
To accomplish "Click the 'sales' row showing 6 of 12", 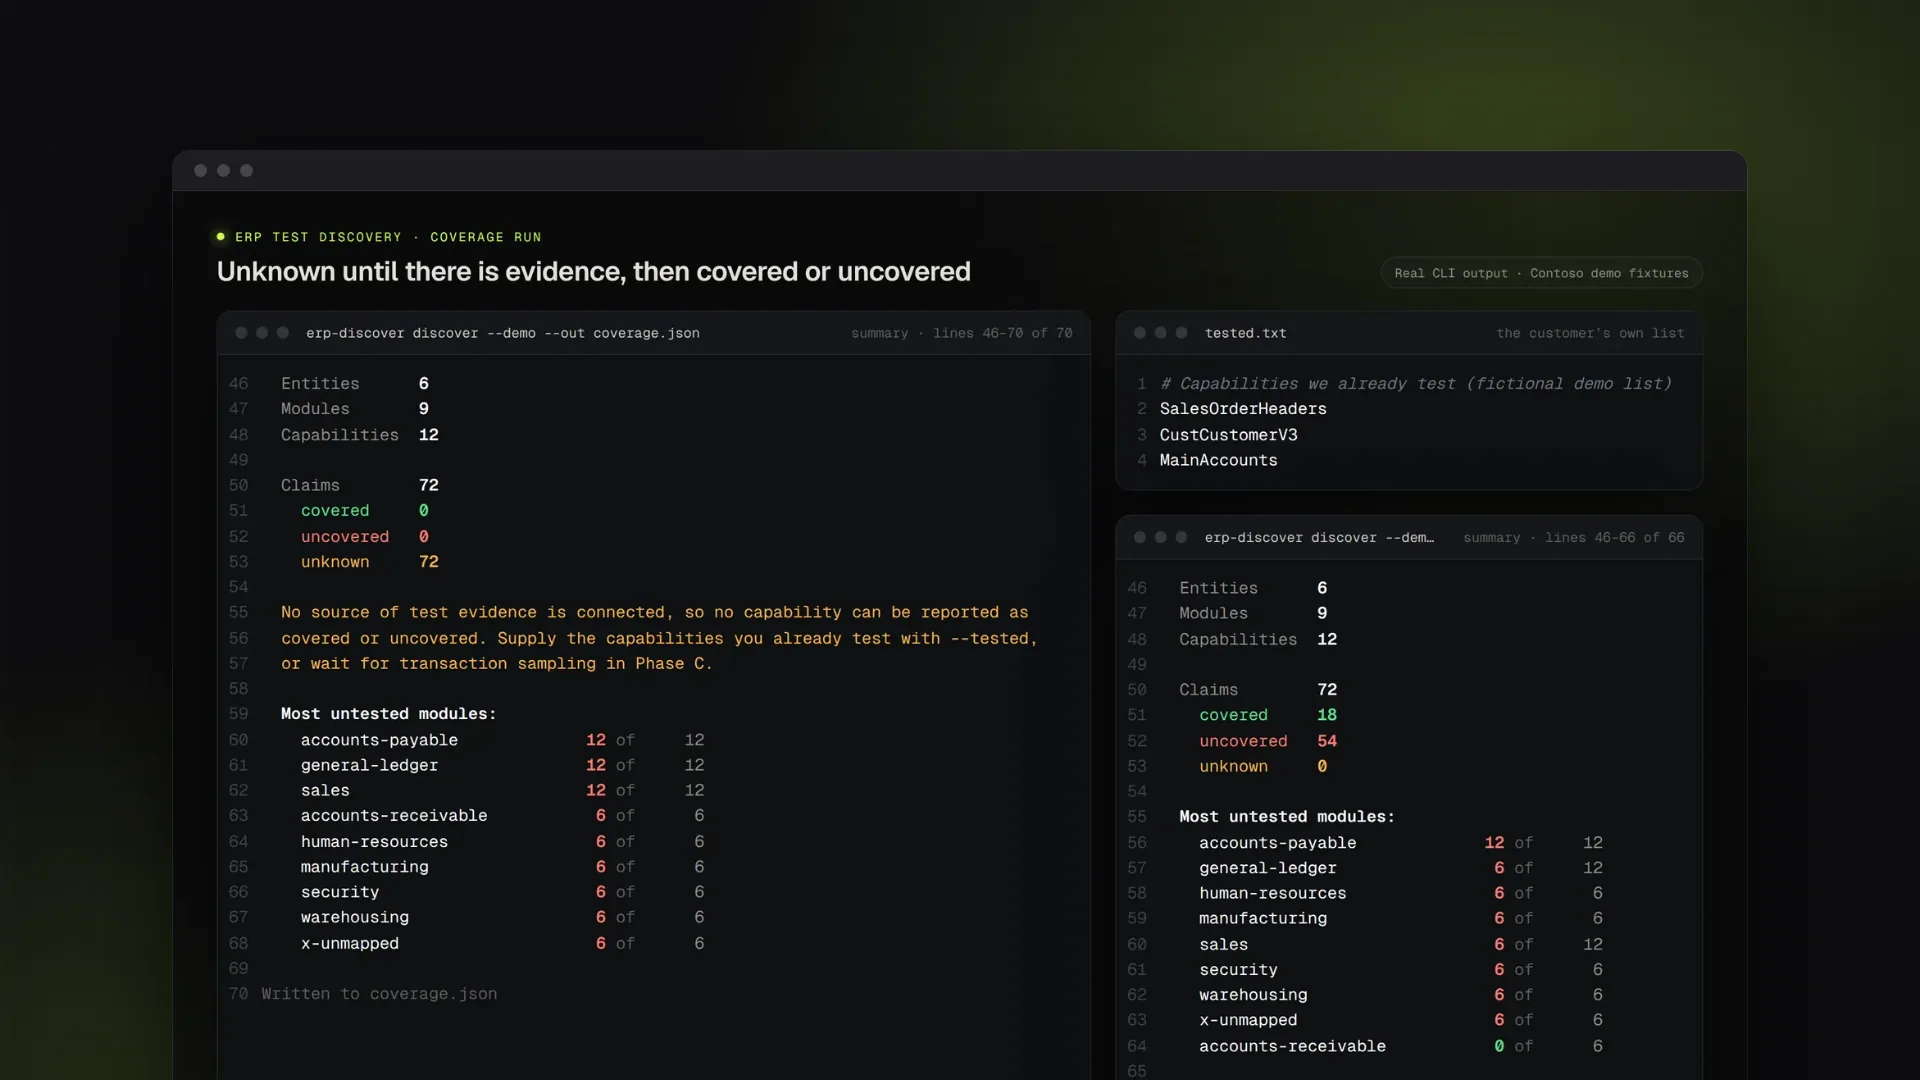I will [x=1401, y=944].
